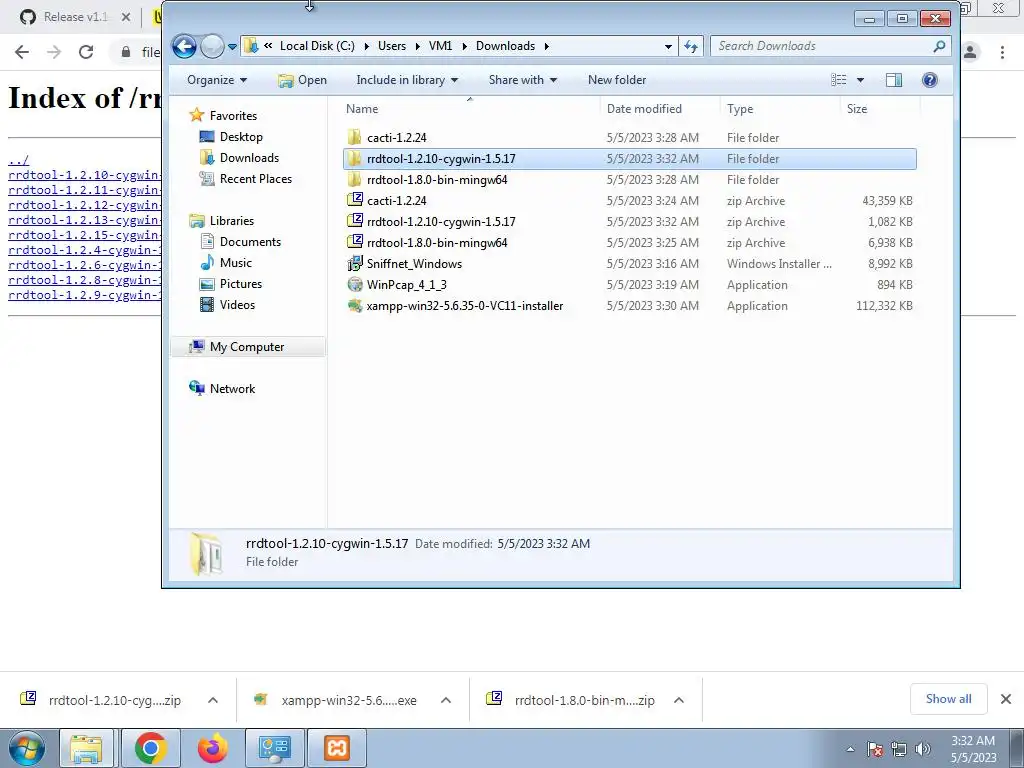Close the Chrome downloads bar
Viewport: 1024px width, 768px height.
[1006, 699]
